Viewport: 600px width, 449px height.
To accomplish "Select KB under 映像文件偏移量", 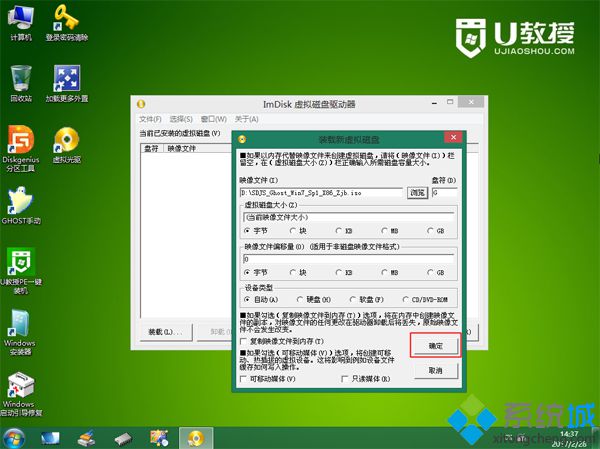I will click(x=344, y=273).
